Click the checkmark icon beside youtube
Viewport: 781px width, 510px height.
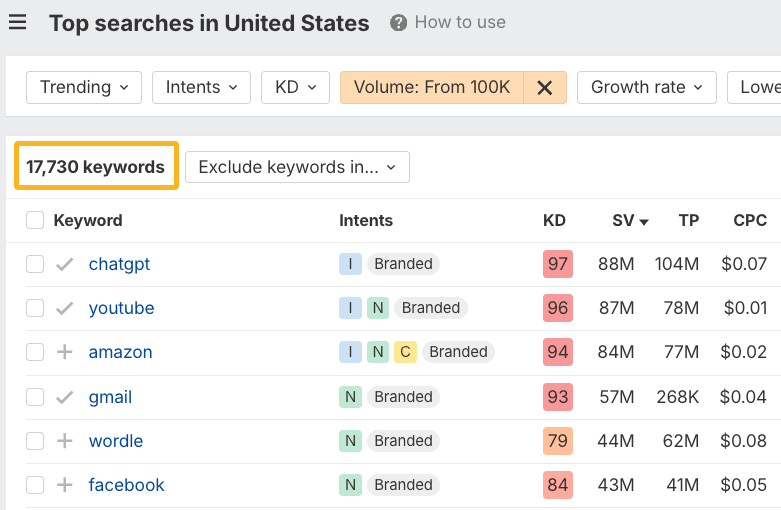click(65, 308)
